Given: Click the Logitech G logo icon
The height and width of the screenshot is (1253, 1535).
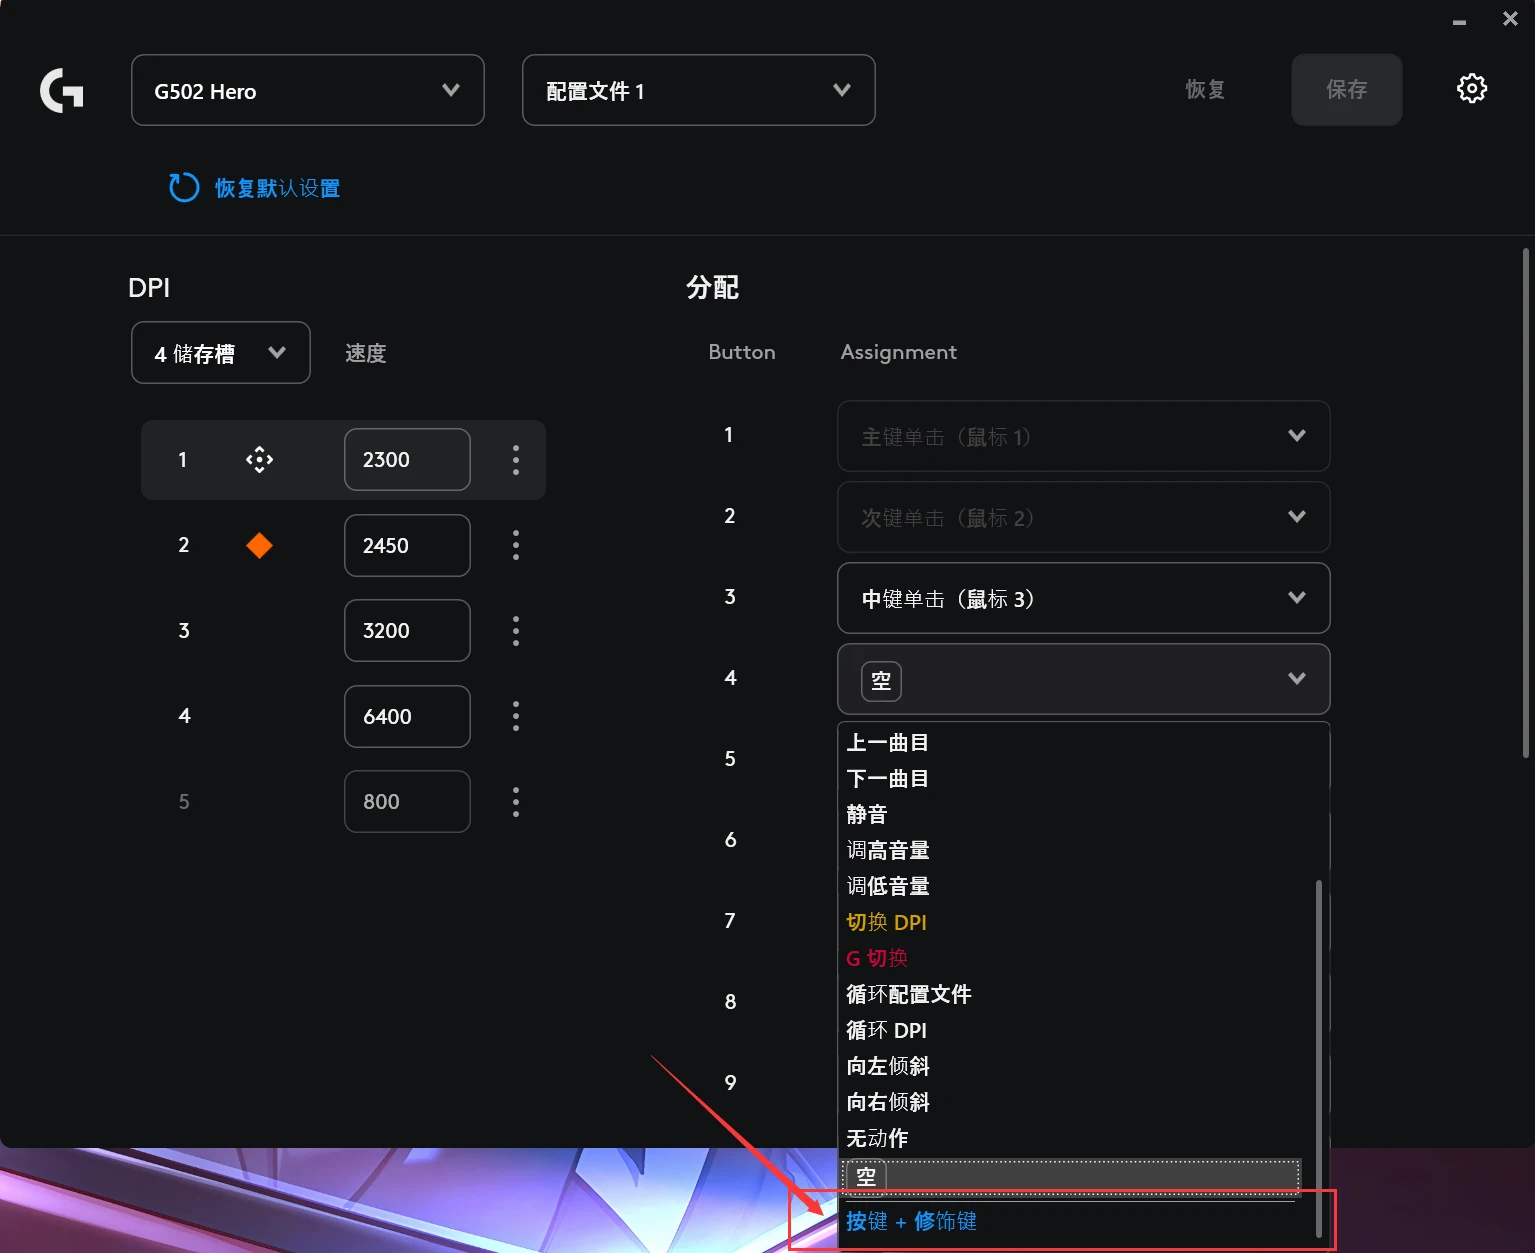Looking at the screenshot, I should 61,90.
